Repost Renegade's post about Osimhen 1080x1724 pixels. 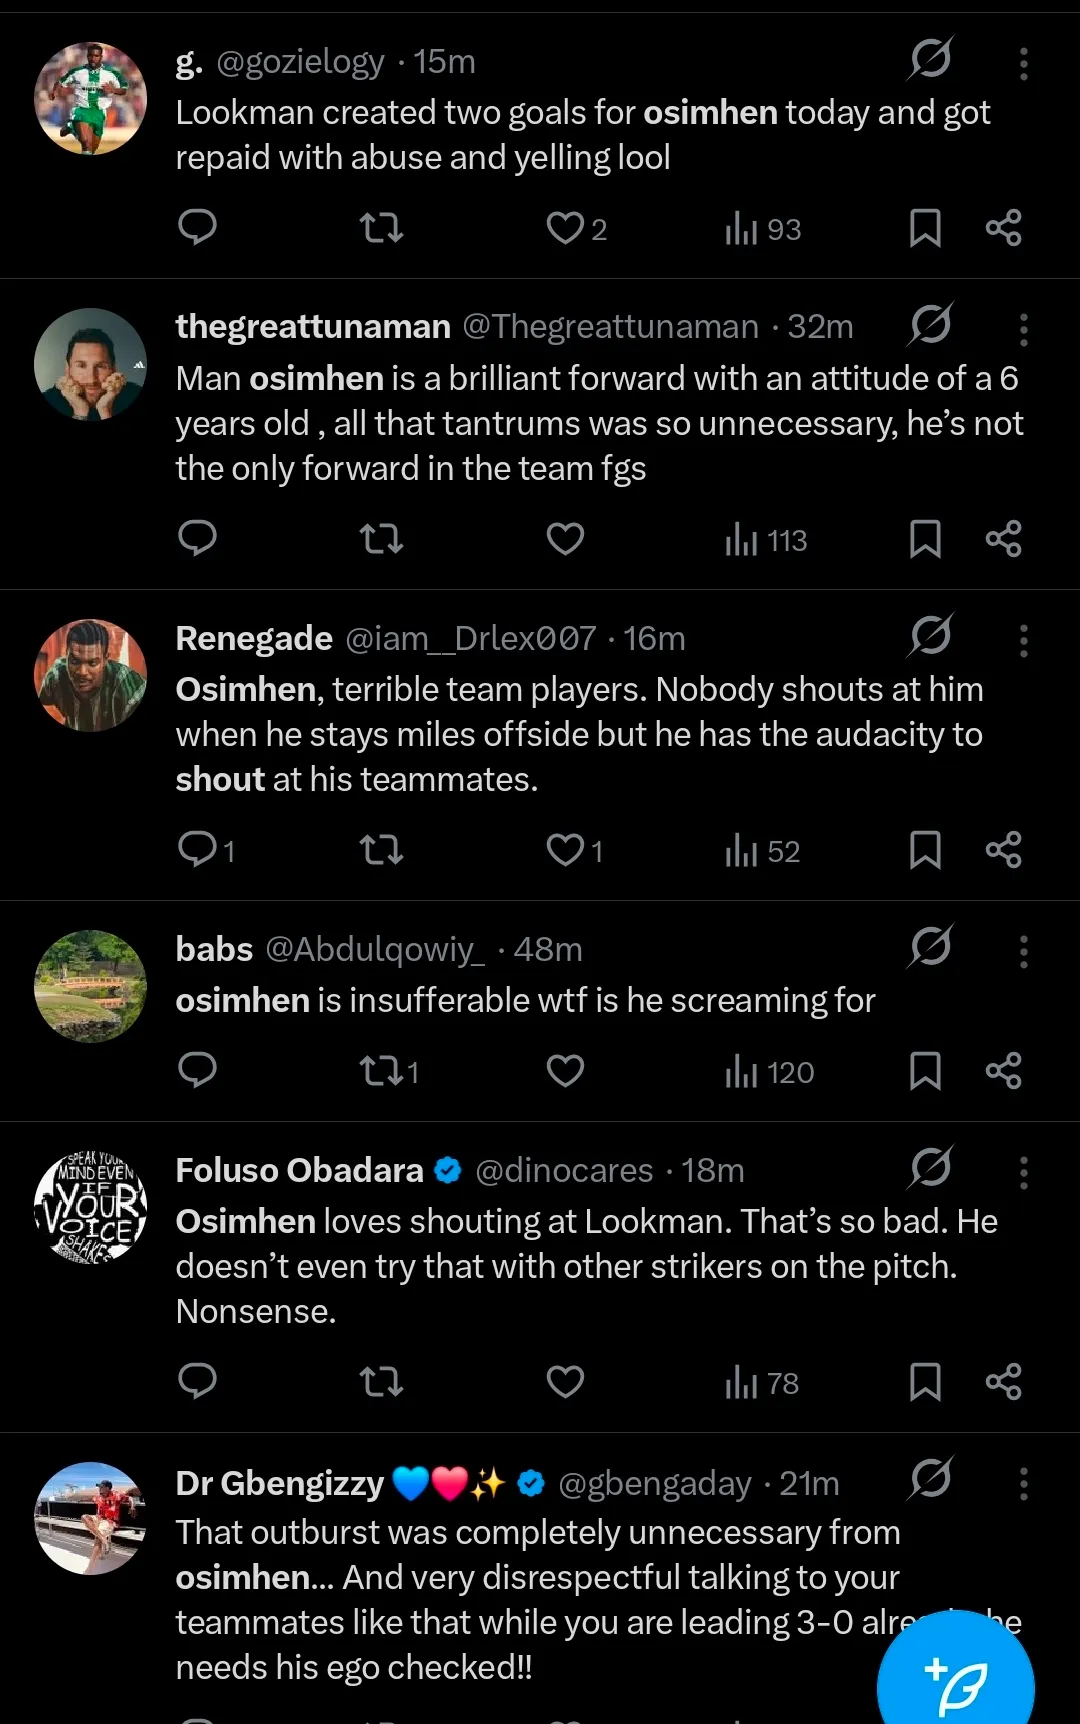coord(381,851)
